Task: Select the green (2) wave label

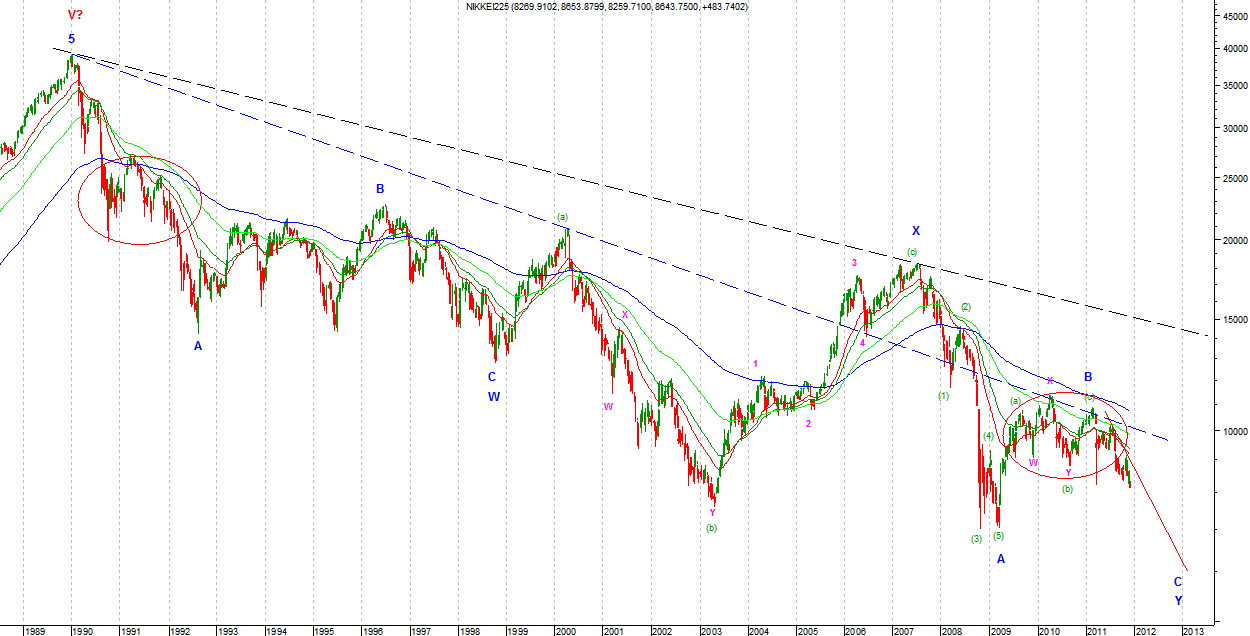Action: (966, 307)
